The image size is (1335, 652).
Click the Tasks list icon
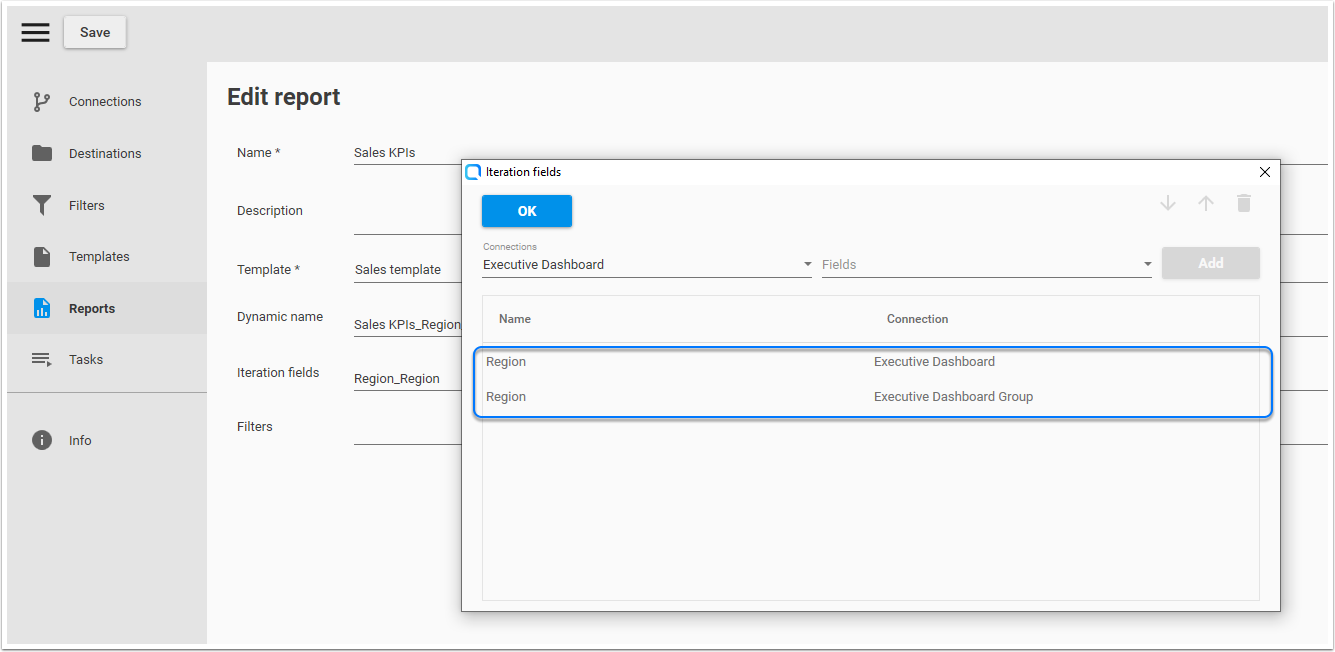[x=42, y=360]
